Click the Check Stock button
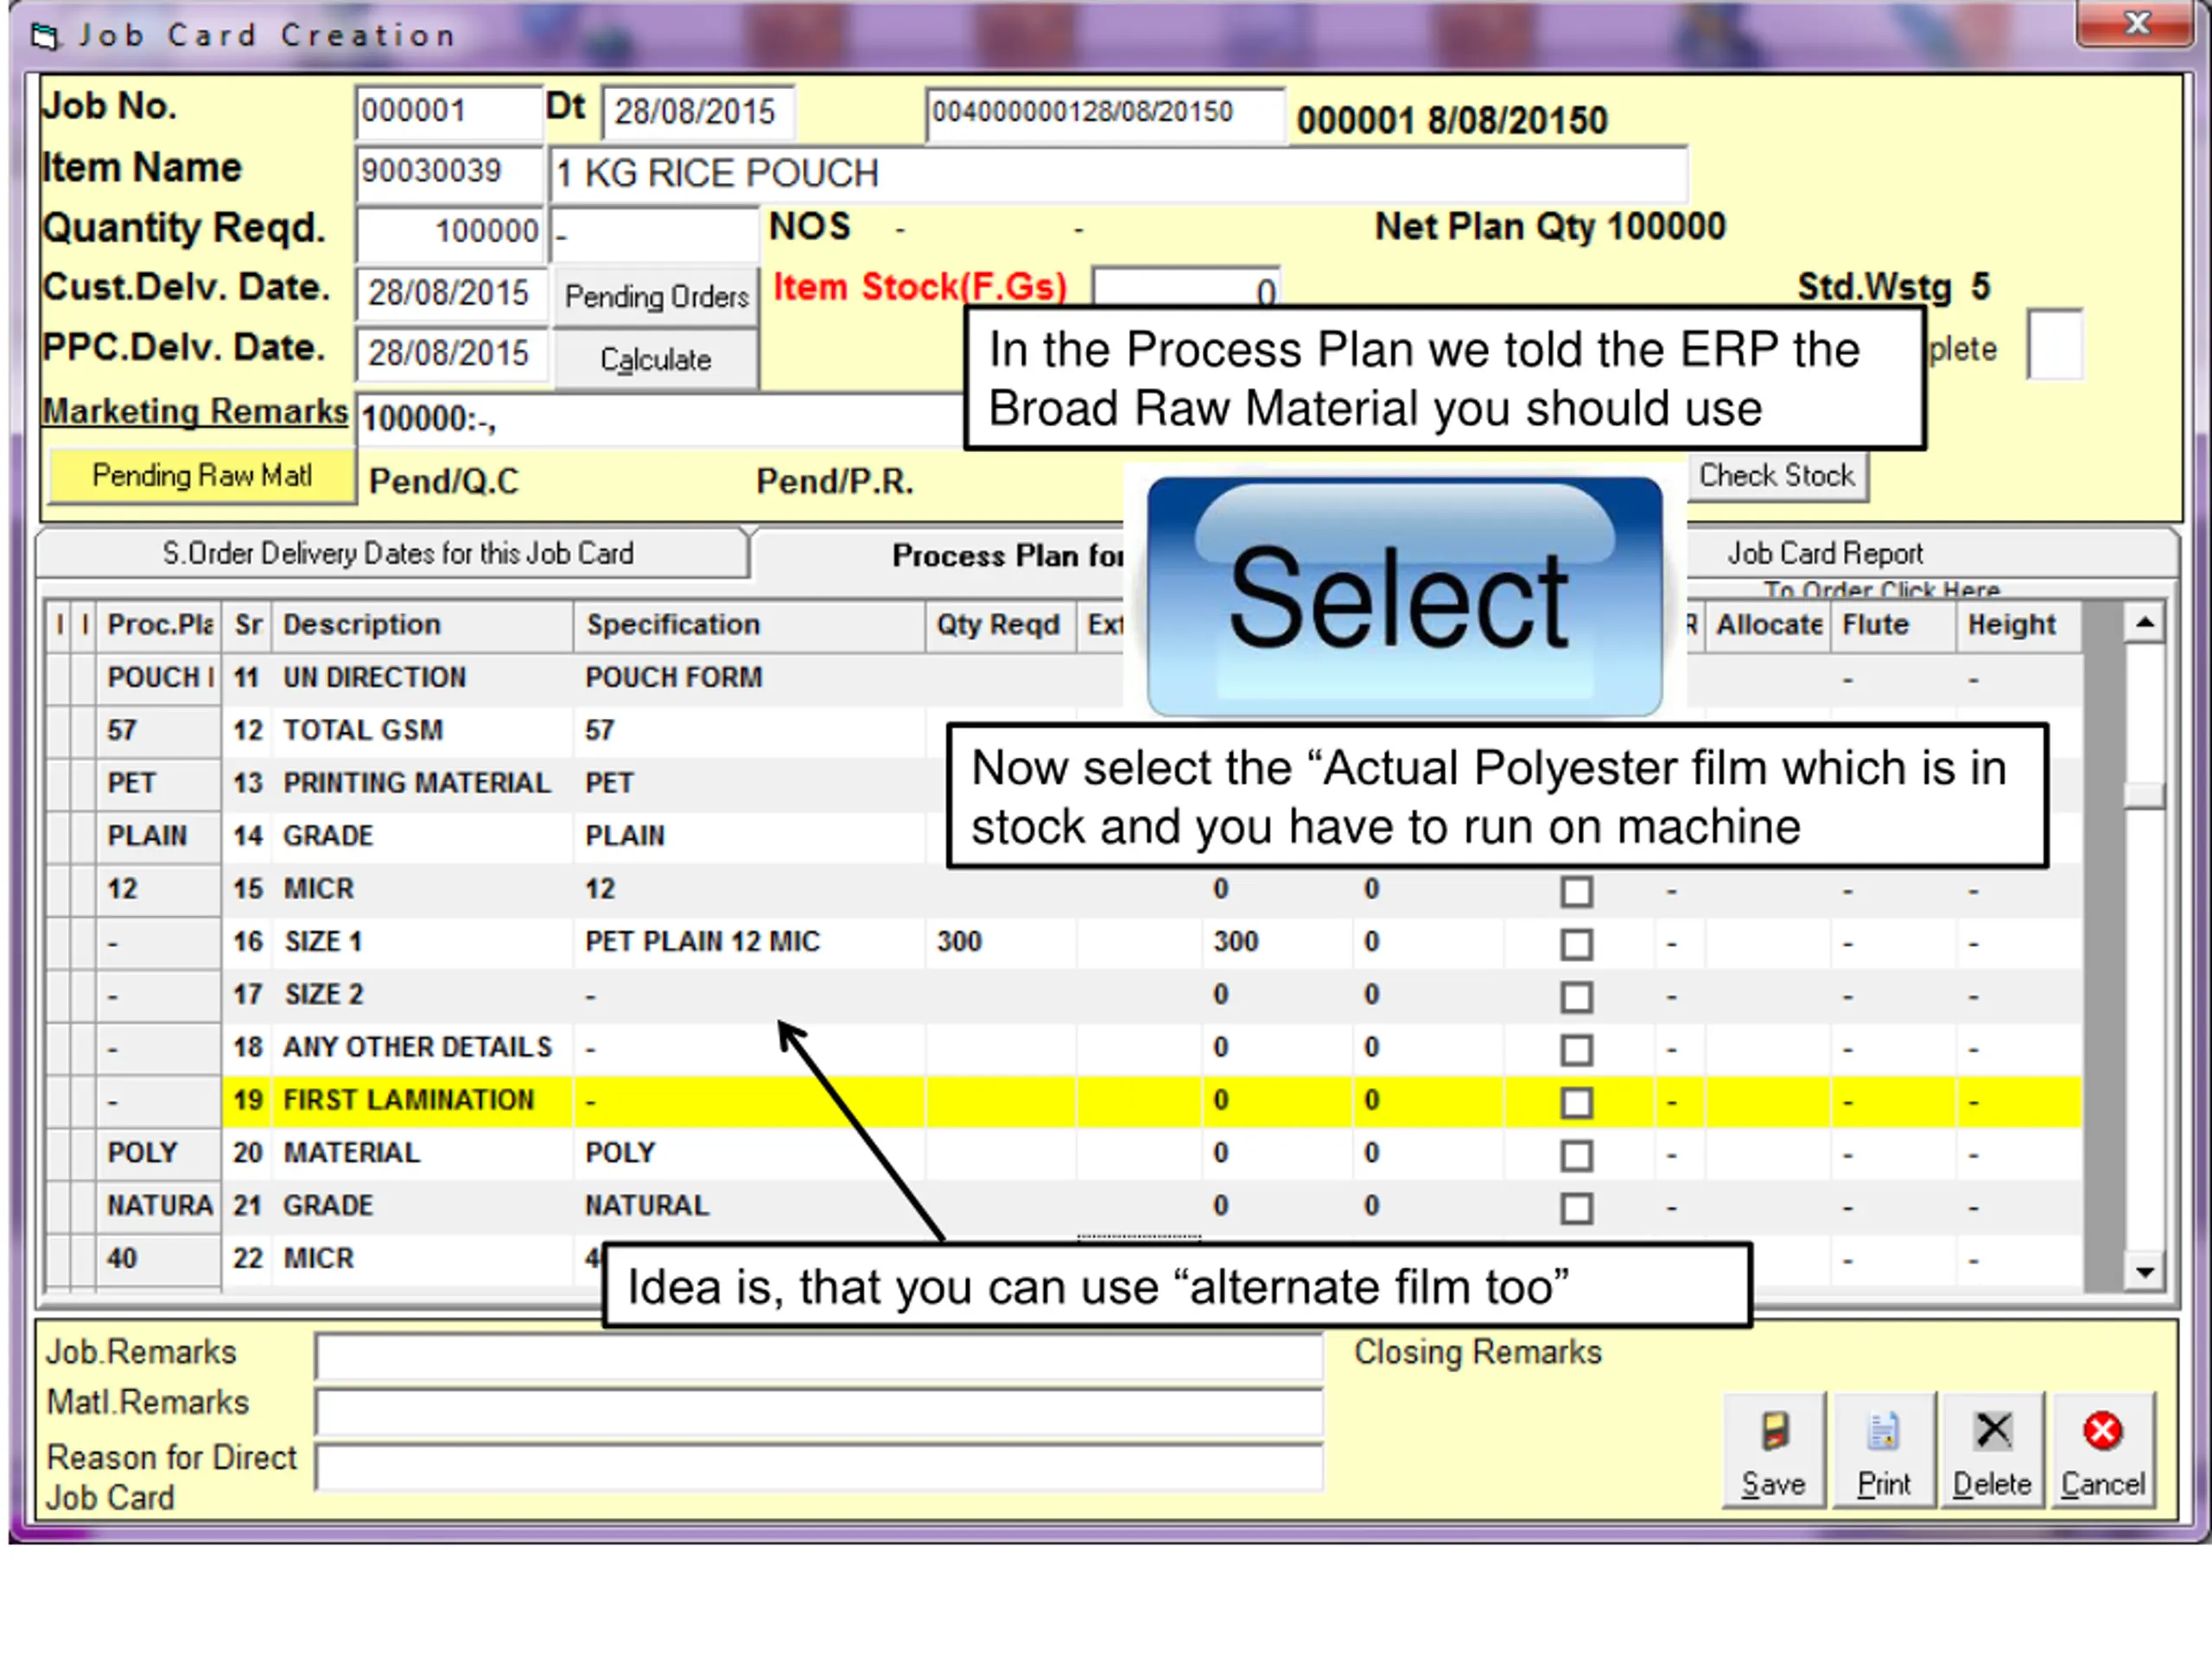 tap(1777, 476)
